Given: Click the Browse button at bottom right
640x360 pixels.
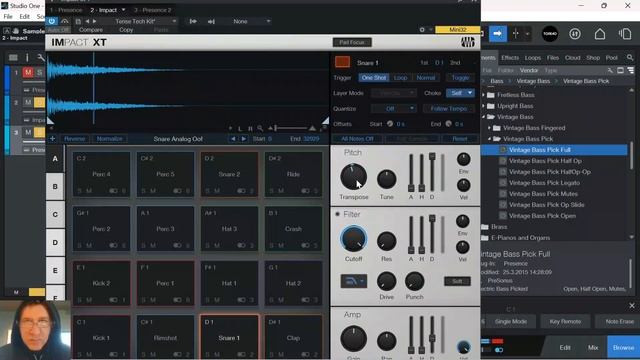Looking at the screenshot, I should coord(623,347).
